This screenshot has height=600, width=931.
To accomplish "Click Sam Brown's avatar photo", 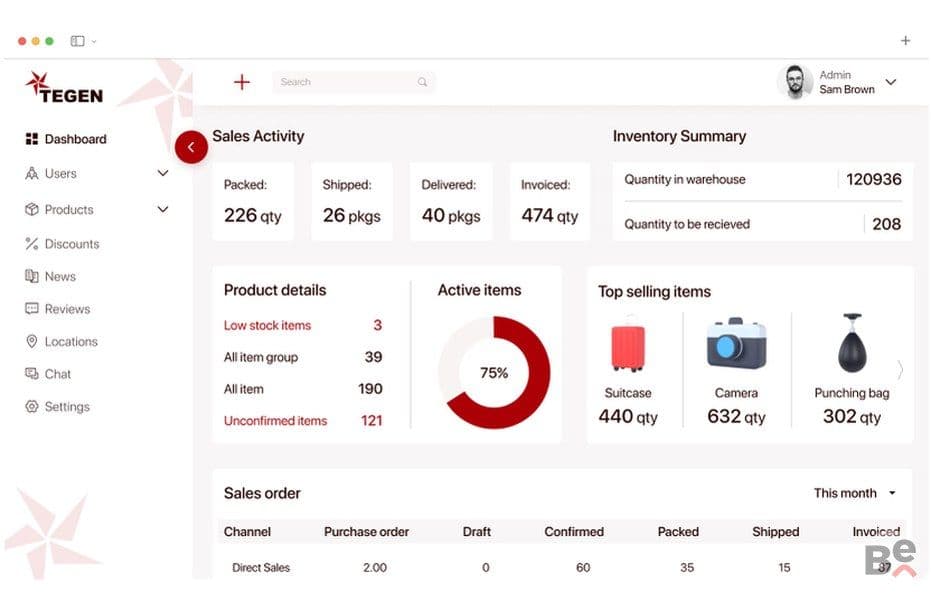I will pyautogui.click(x=795, y=82).
